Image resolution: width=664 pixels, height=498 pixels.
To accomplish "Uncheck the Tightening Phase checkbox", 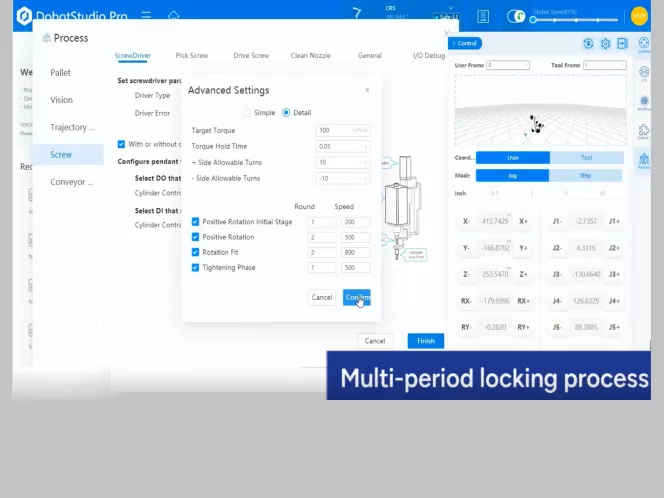I will click(195, 267).
